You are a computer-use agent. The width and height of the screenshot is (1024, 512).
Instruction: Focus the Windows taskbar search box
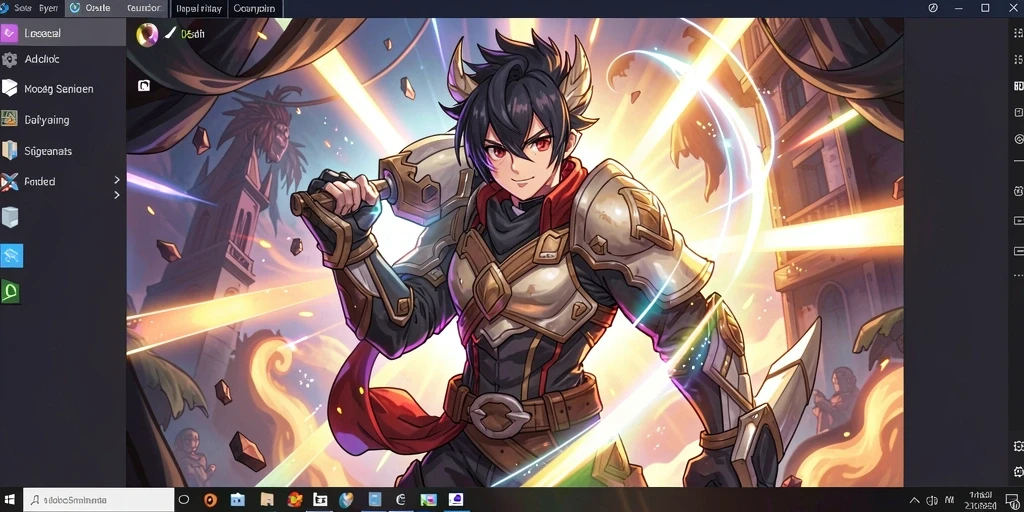click(99, 500)
